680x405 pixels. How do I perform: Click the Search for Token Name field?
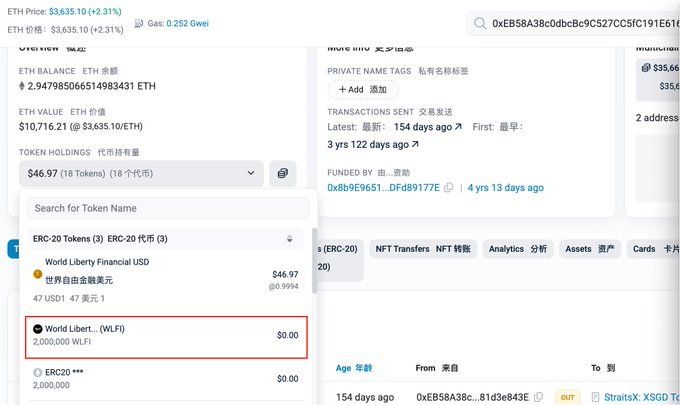coord(167,208)
